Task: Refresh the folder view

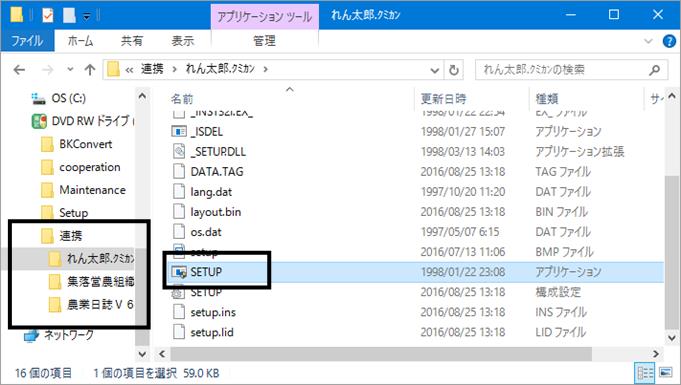Action: [453, 70]
